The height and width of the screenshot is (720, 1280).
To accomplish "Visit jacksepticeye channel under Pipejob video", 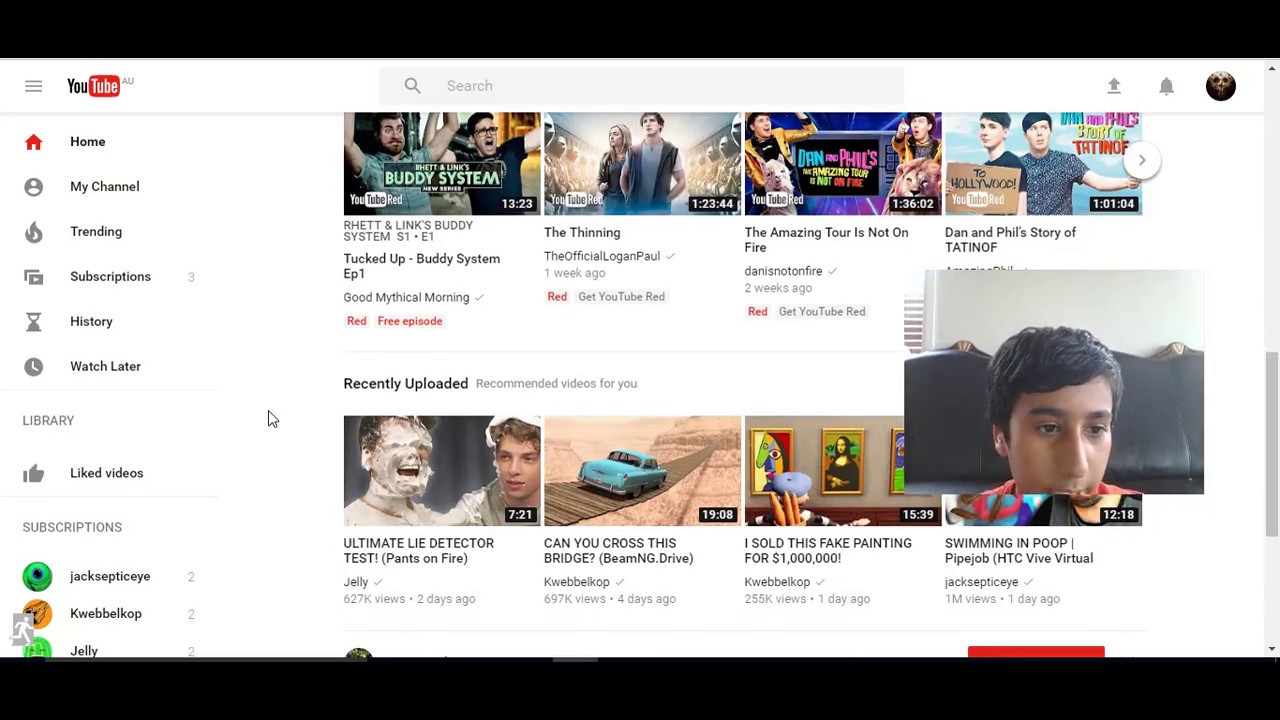I will click(981, 582).
